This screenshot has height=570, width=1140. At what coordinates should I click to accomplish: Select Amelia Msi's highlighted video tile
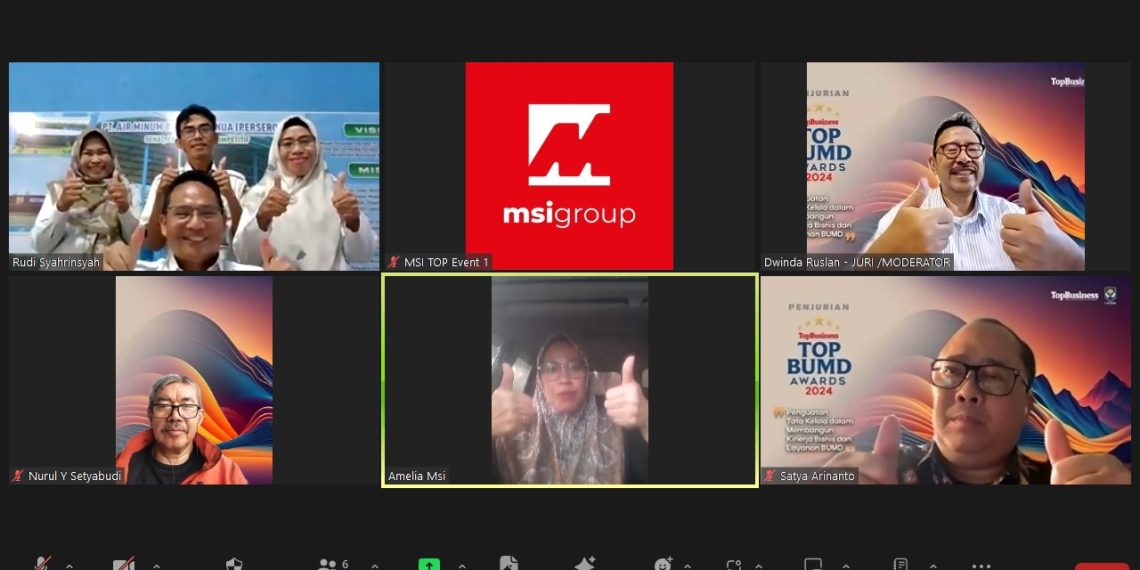[569, 380]
